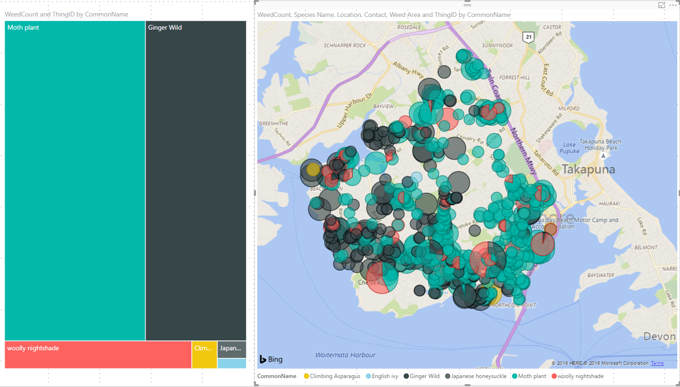This screenshot has width=680, height=387.
Task: Click the Moth plant legend swatch
Action: [515, 376]
